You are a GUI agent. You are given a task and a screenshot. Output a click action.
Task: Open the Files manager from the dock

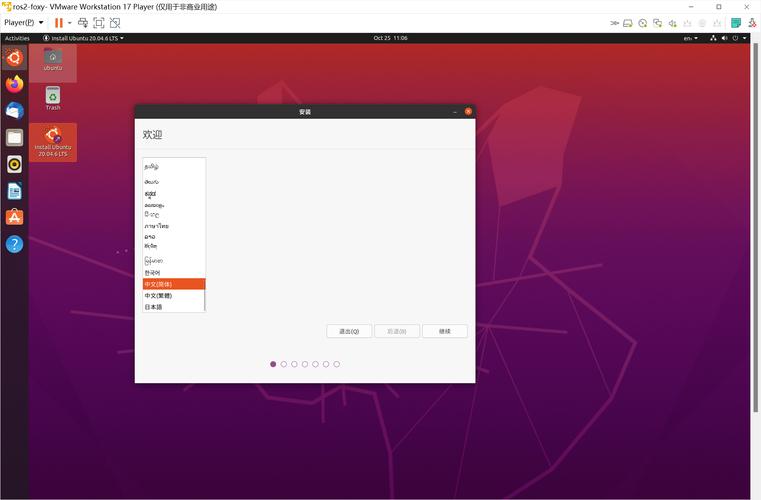(15, 138)
